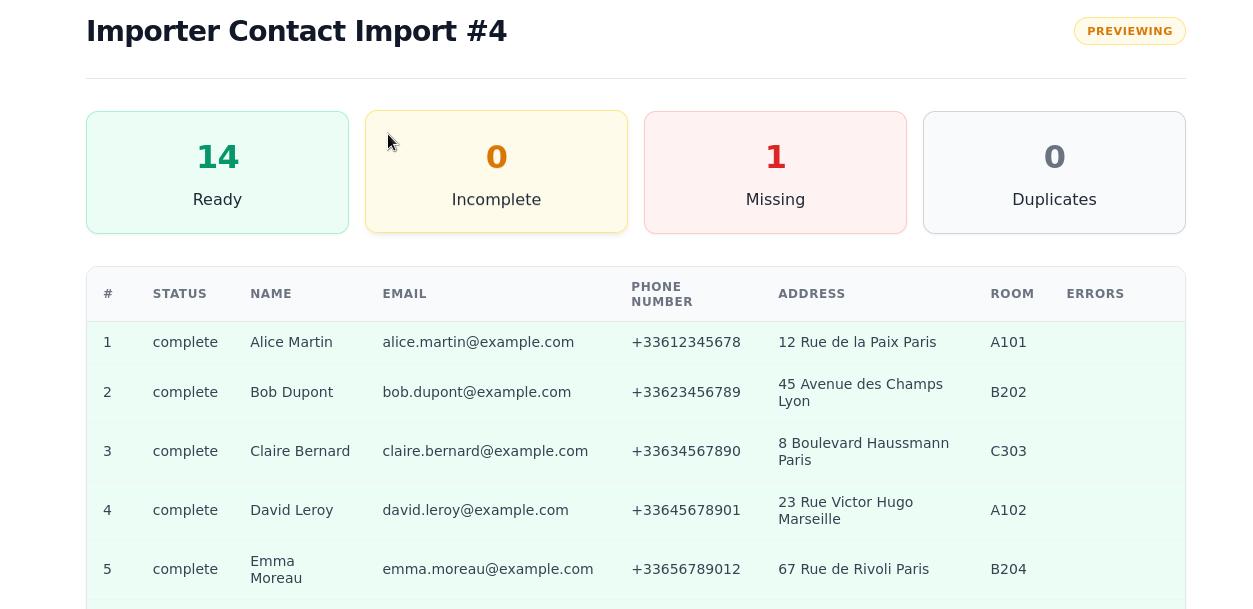Click alice.martin@example.com email cell
The width and height of the screenshot is (1253, 609).
[x=478, y=342]
